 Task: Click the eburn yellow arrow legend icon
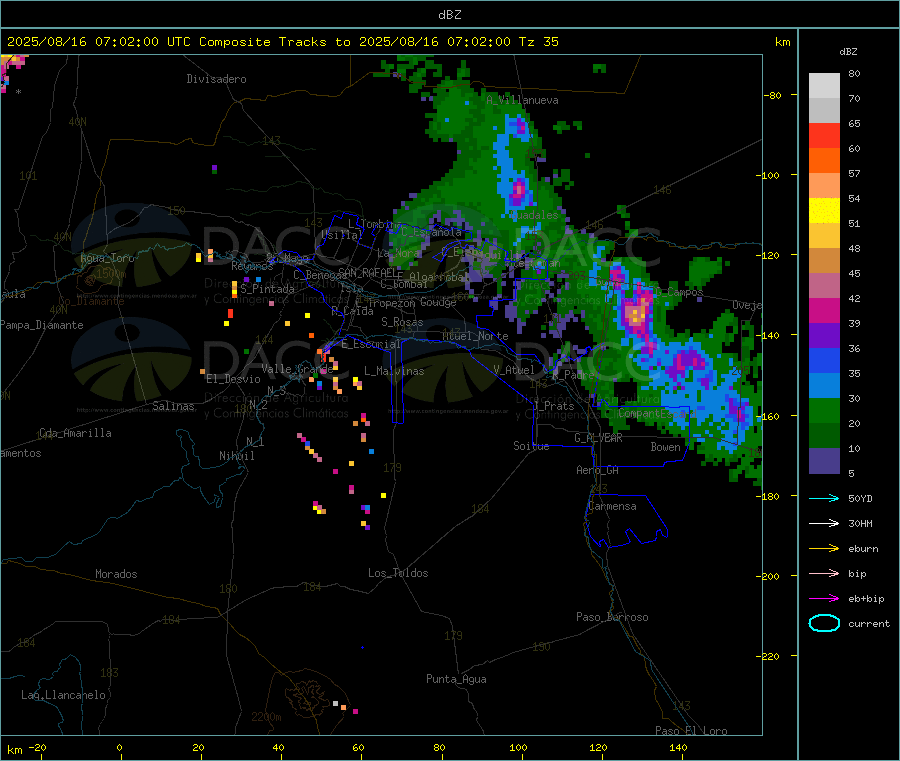(824, 548)
